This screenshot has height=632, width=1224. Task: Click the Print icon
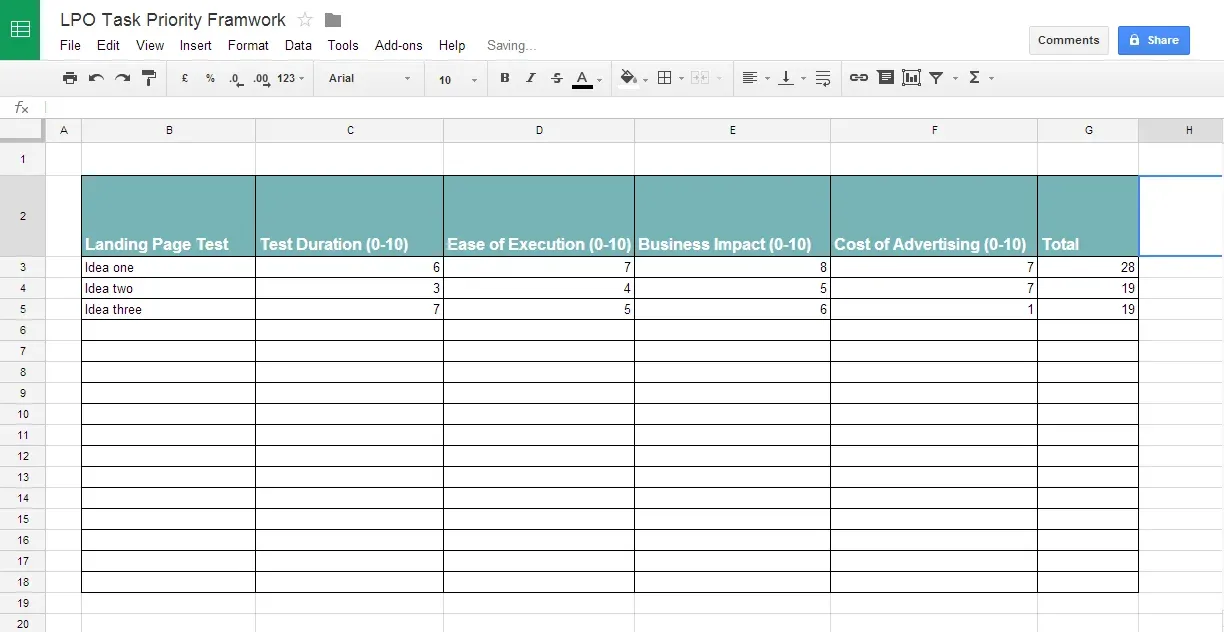[x=69, y=78]
